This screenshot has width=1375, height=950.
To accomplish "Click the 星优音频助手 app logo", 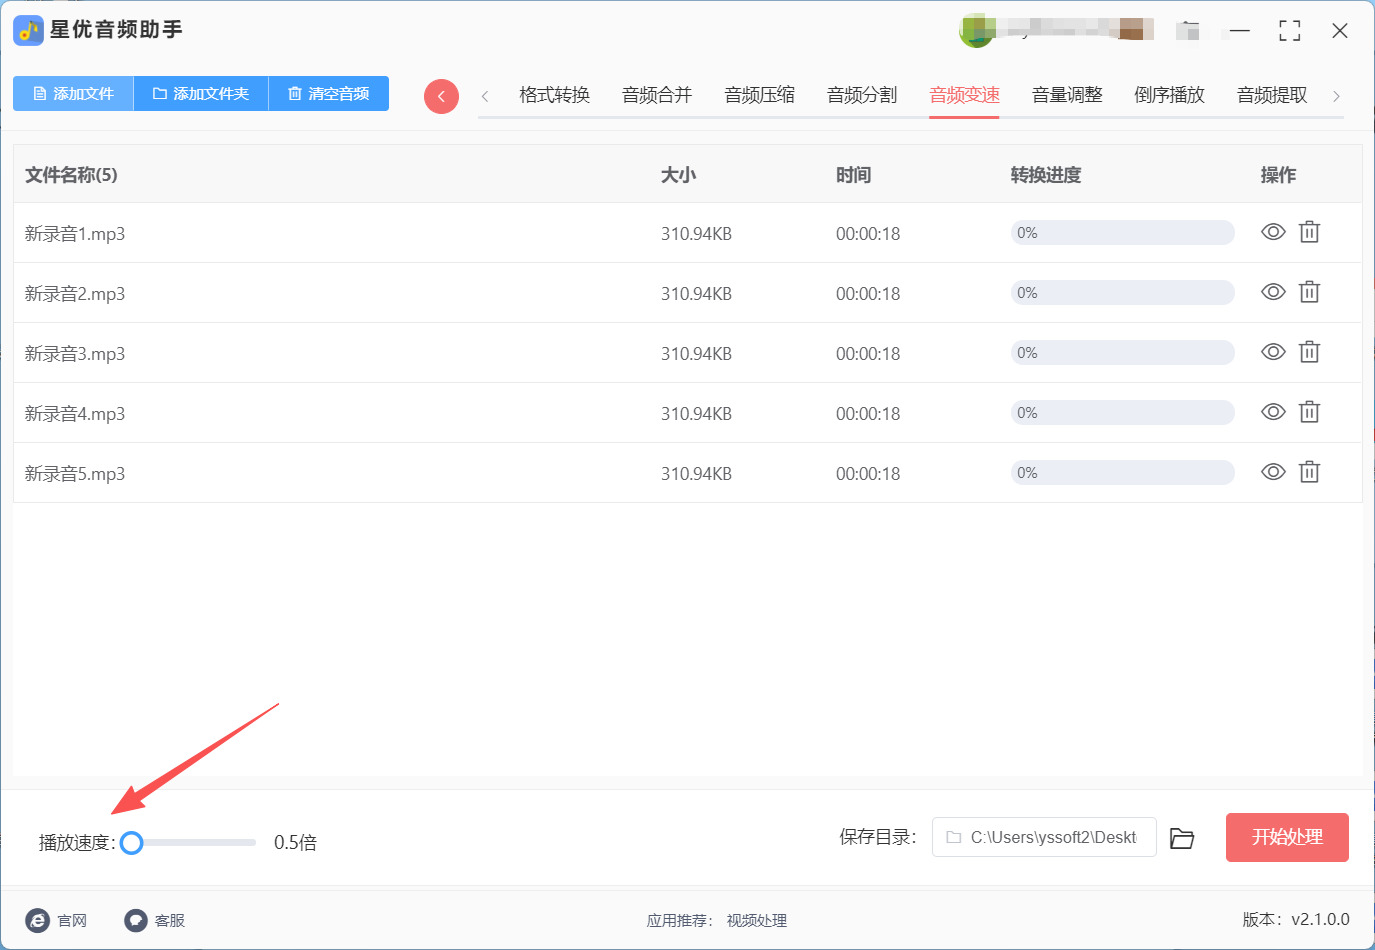I will [x=28, y=30].
